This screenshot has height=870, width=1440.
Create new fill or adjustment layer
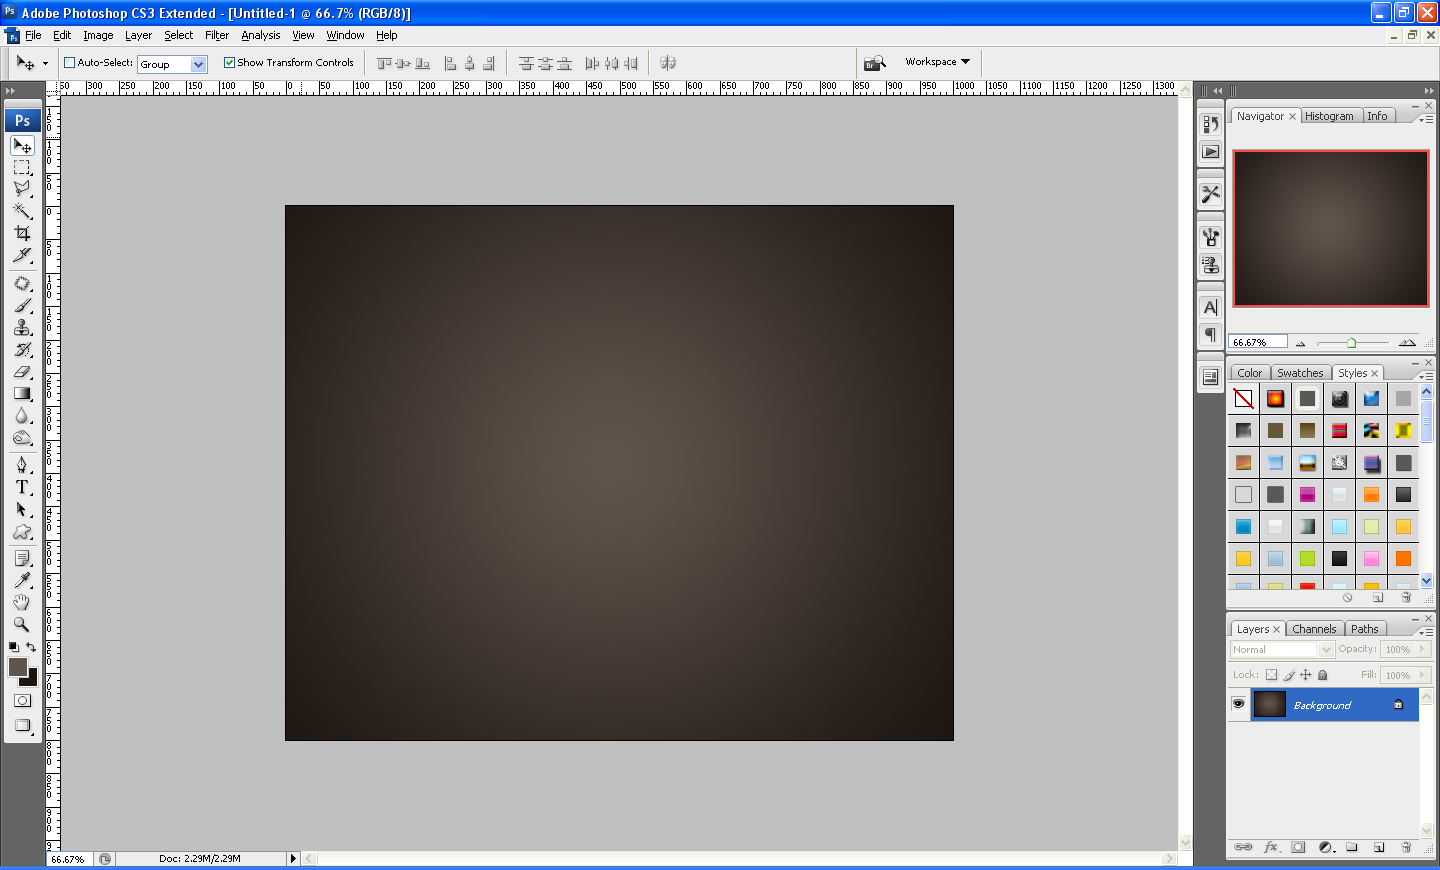click(x=1326, y=847)
